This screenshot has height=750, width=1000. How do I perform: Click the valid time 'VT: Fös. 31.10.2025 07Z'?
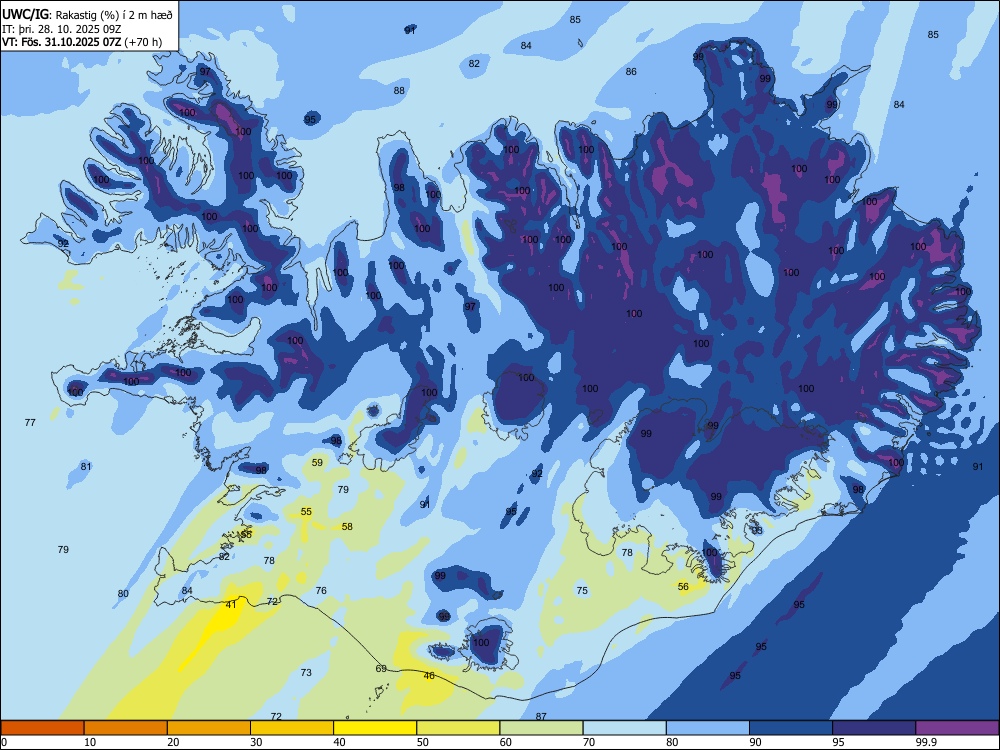(61, 43)
